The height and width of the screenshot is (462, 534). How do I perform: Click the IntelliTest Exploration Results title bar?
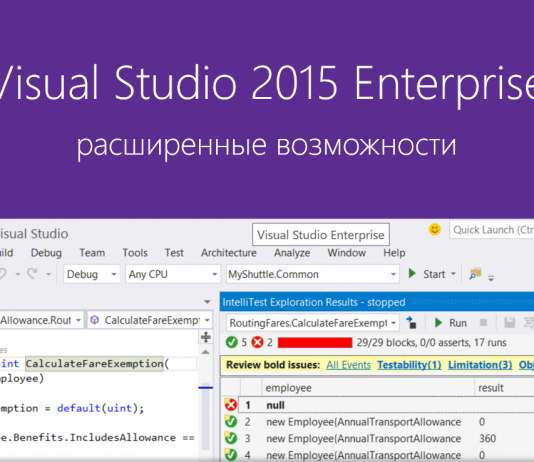[x=377, y=302]
